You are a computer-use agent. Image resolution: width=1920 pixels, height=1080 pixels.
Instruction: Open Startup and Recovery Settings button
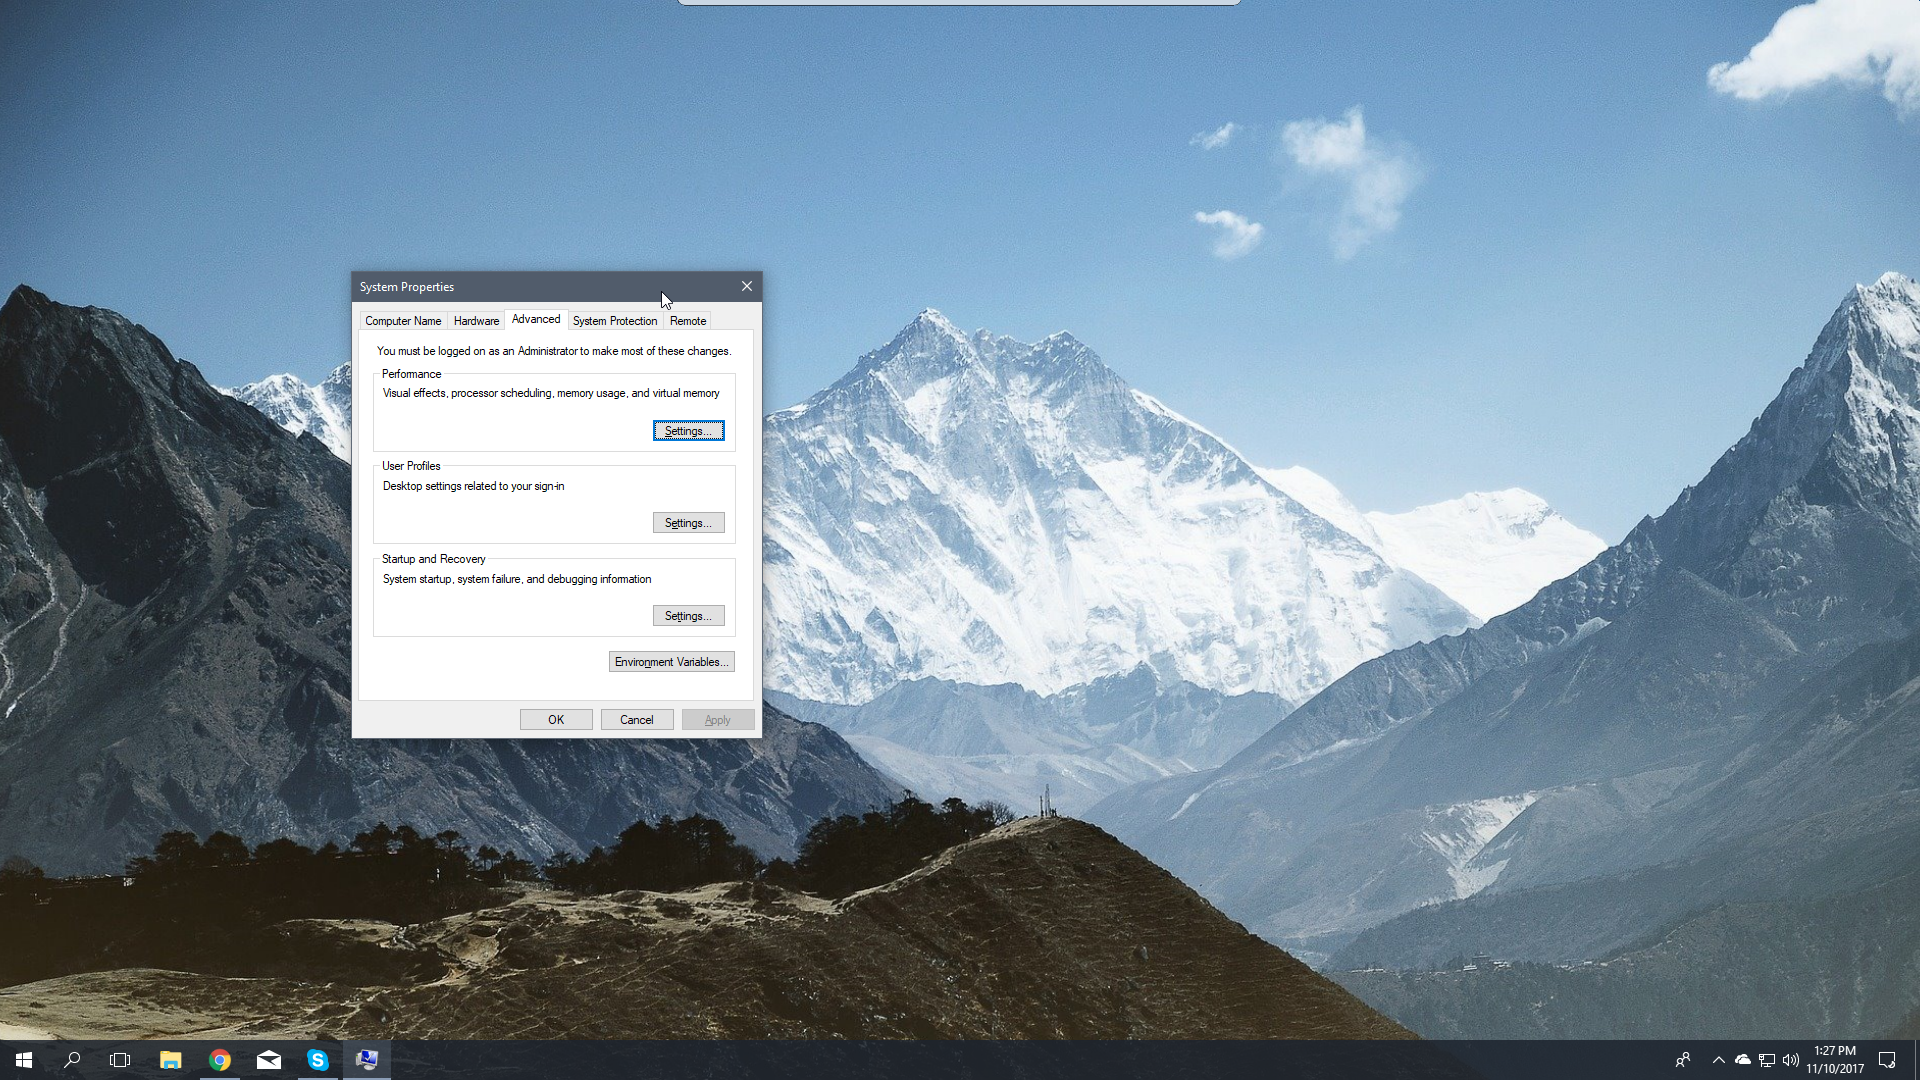click(689, 616)
